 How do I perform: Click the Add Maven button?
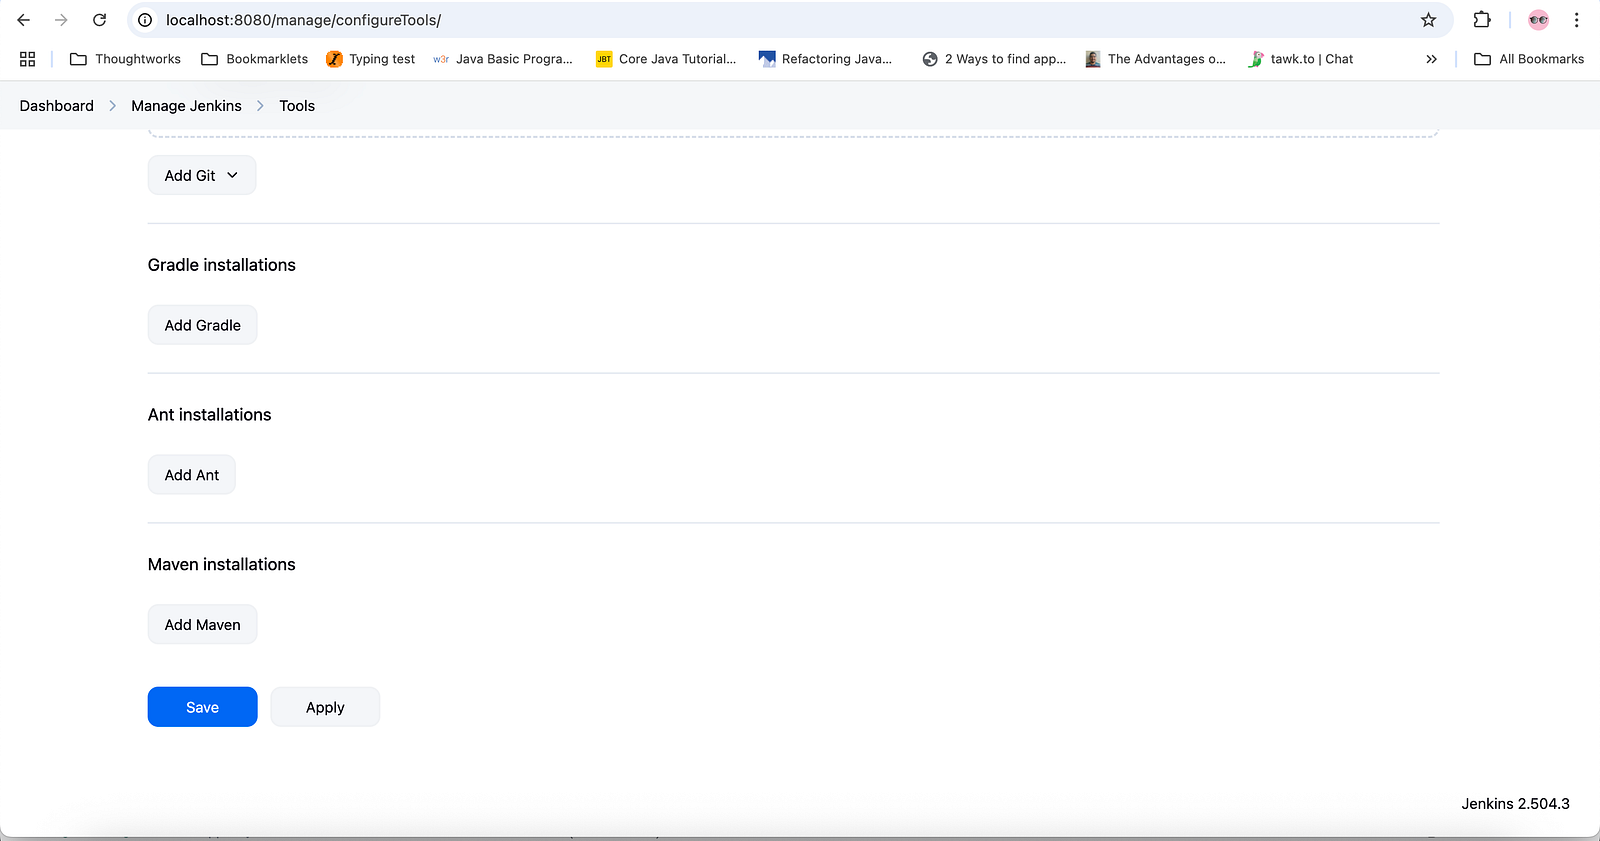202,625
